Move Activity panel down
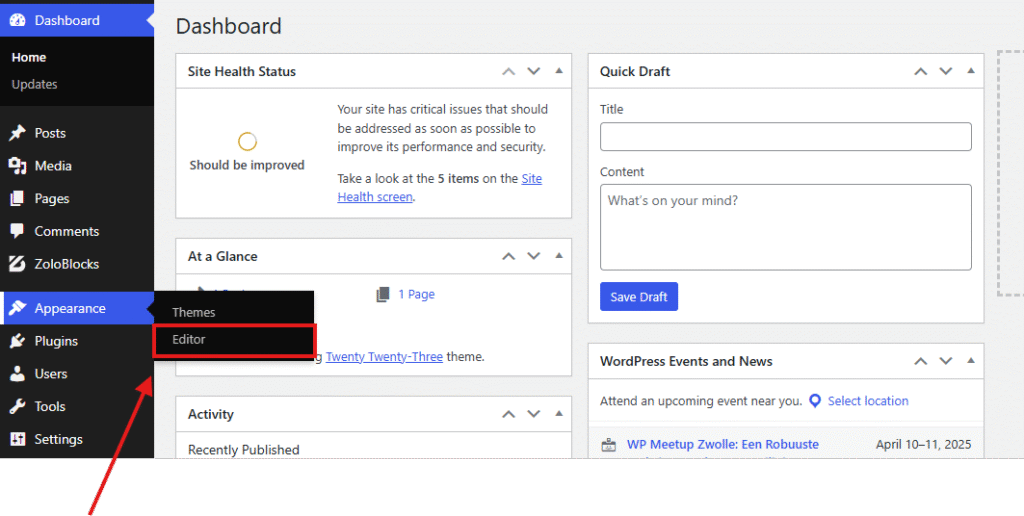This screenshot has width=1024, height=516. [x=534, y=414]
